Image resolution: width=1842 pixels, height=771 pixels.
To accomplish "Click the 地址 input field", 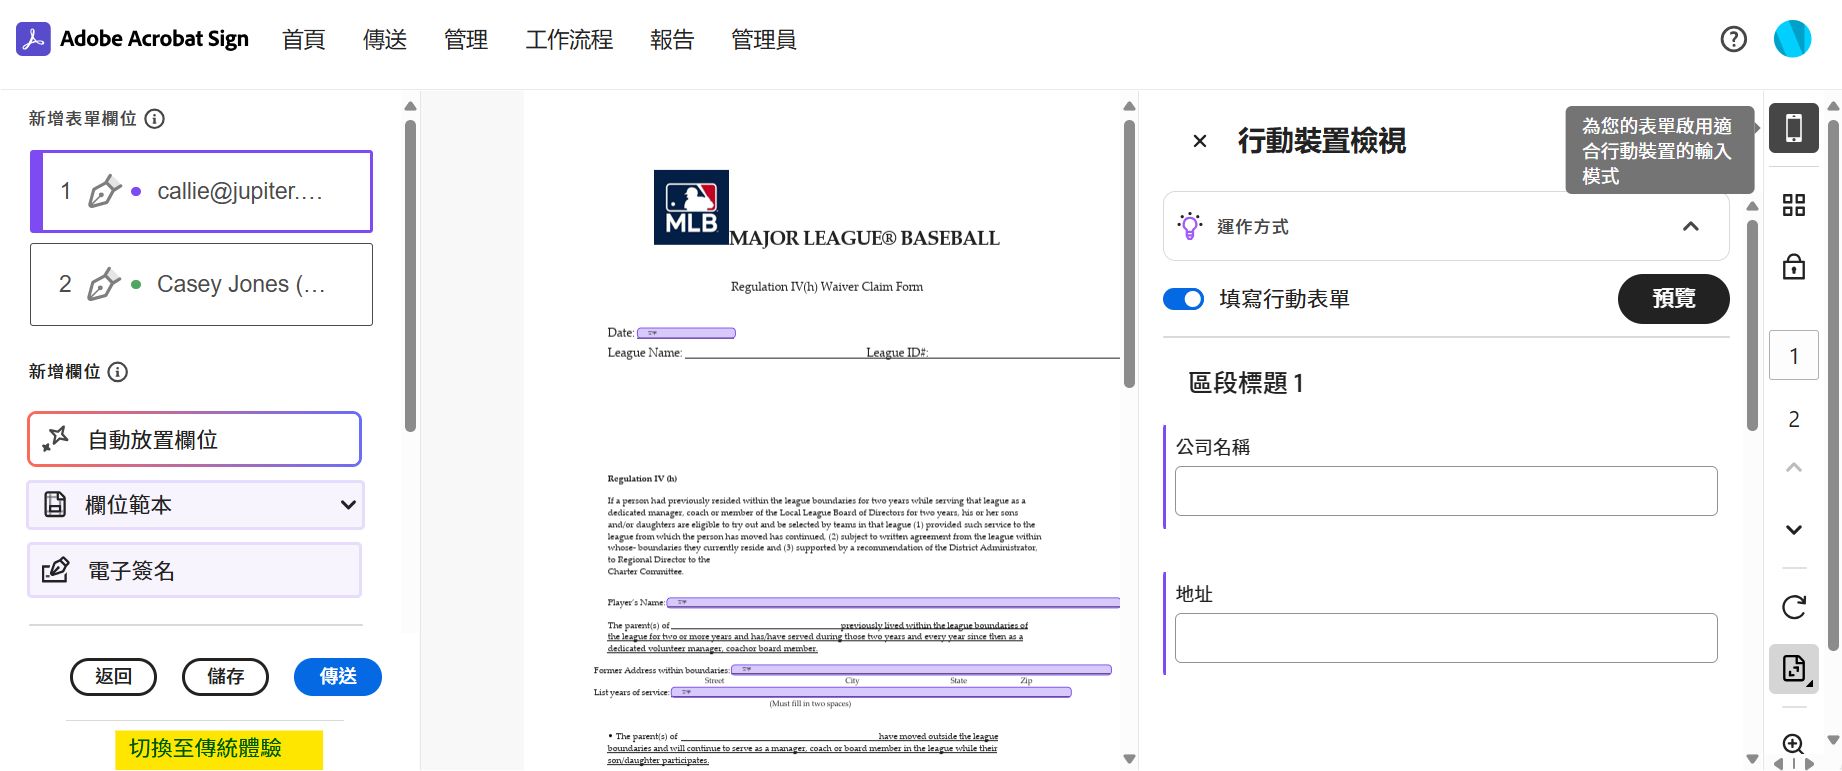I will coord(1446,638).
